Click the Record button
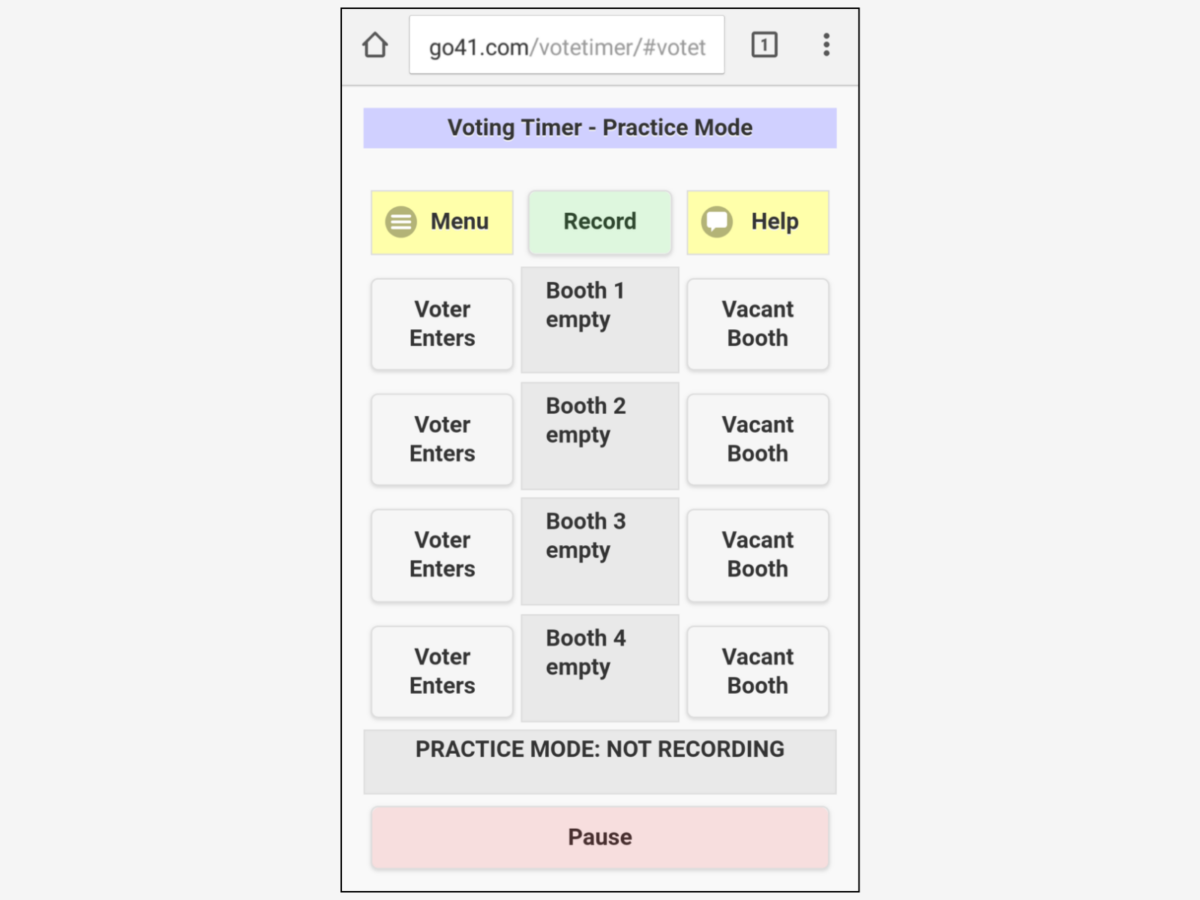The image size is (1200, 900). click(600, 222)
